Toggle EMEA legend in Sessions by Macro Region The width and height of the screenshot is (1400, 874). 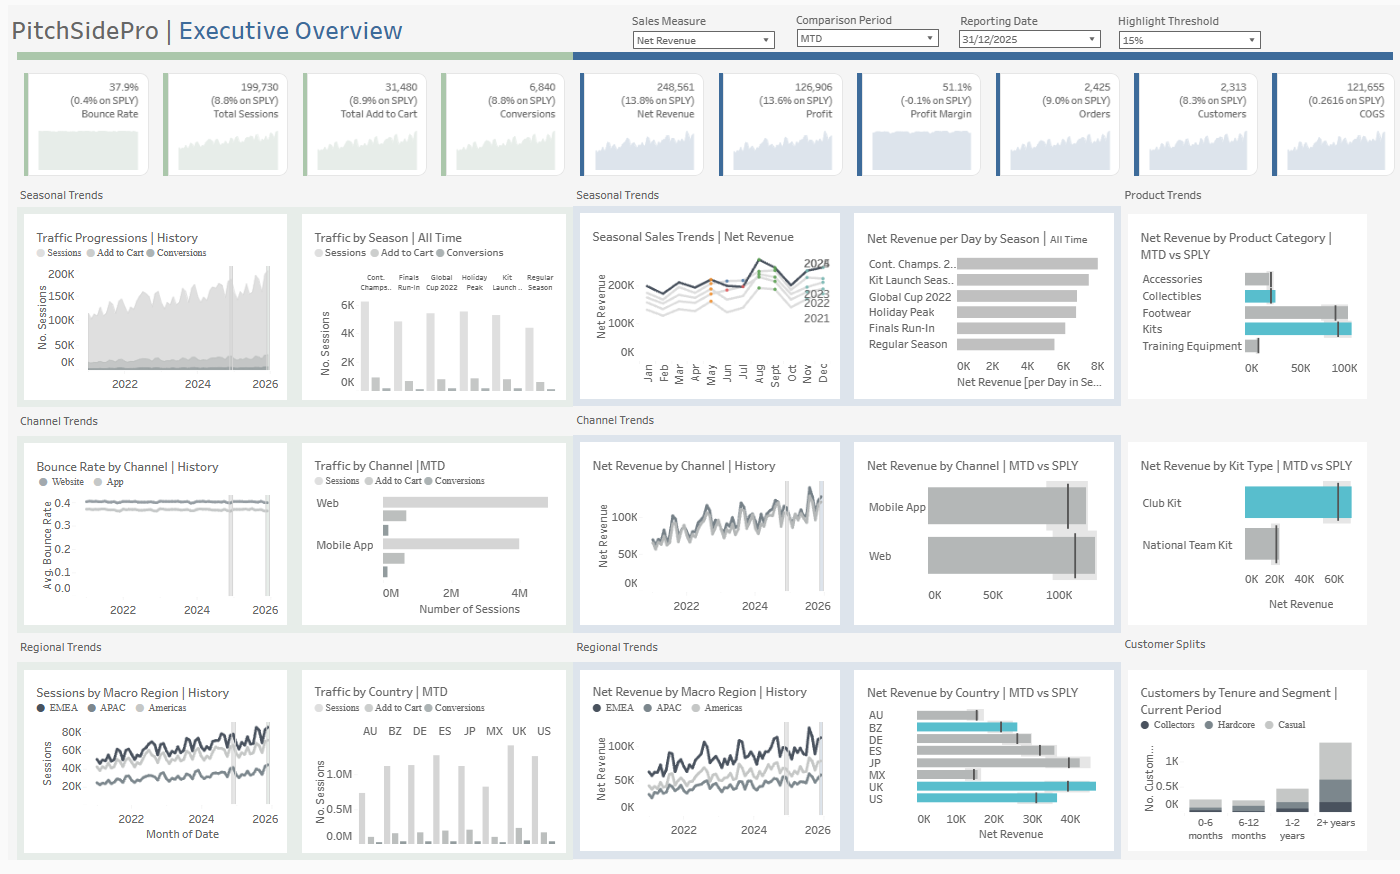click(41, 708)
